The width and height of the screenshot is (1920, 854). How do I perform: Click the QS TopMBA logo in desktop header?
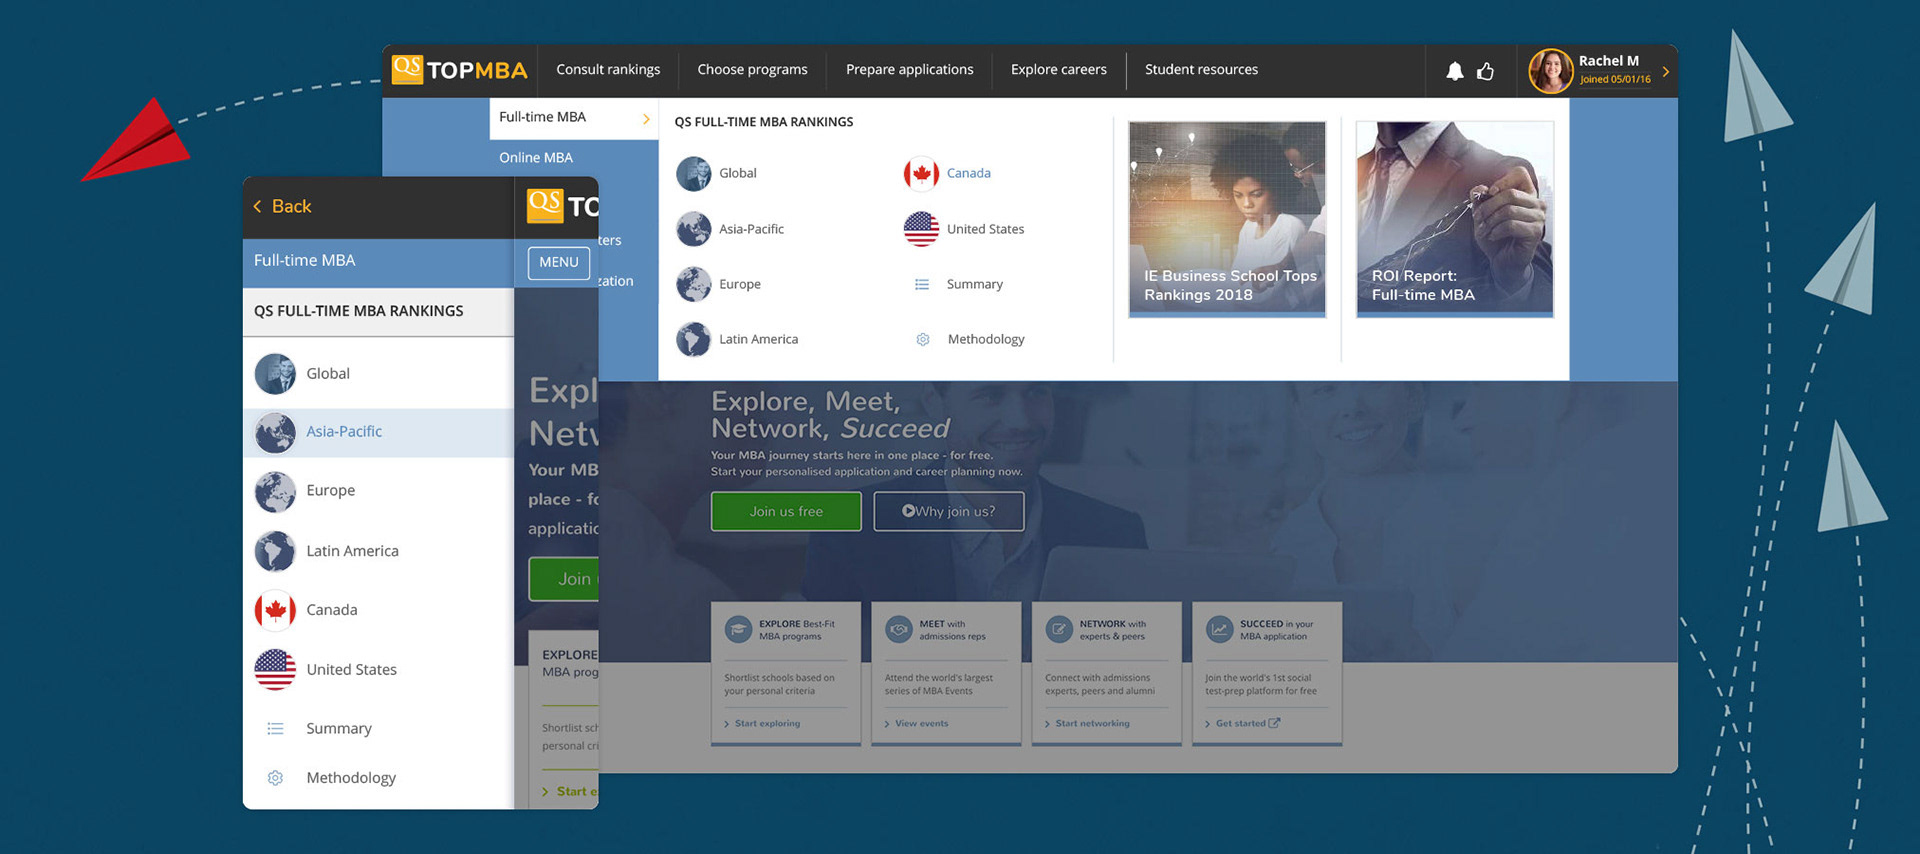coord(459,70)
